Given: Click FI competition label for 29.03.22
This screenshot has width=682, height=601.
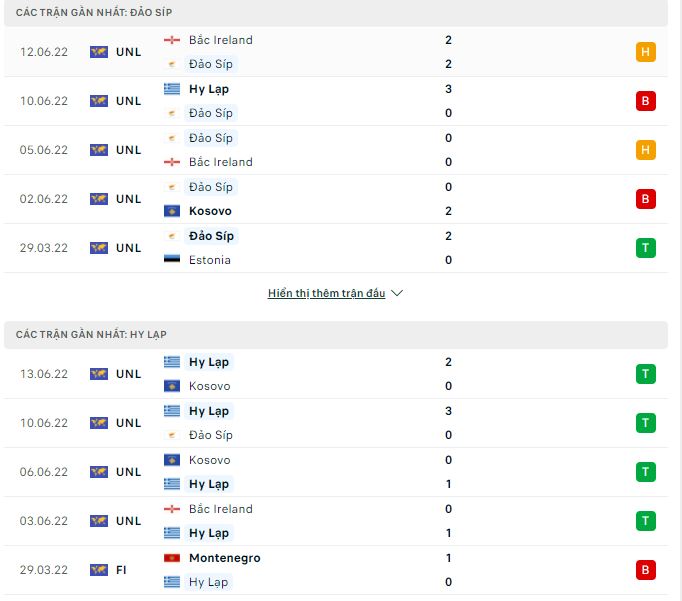Looking at the screenshot, I should (121, 570).
